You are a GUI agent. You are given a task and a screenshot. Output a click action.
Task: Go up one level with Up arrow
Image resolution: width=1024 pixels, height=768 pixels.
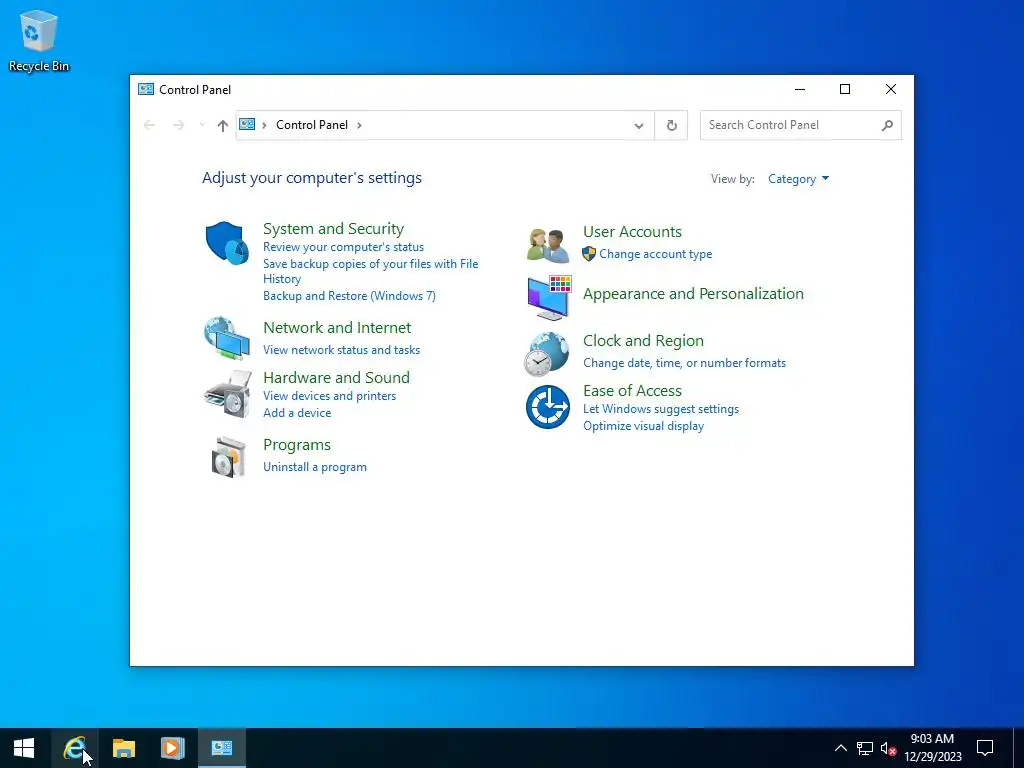[x=223, y=125]
